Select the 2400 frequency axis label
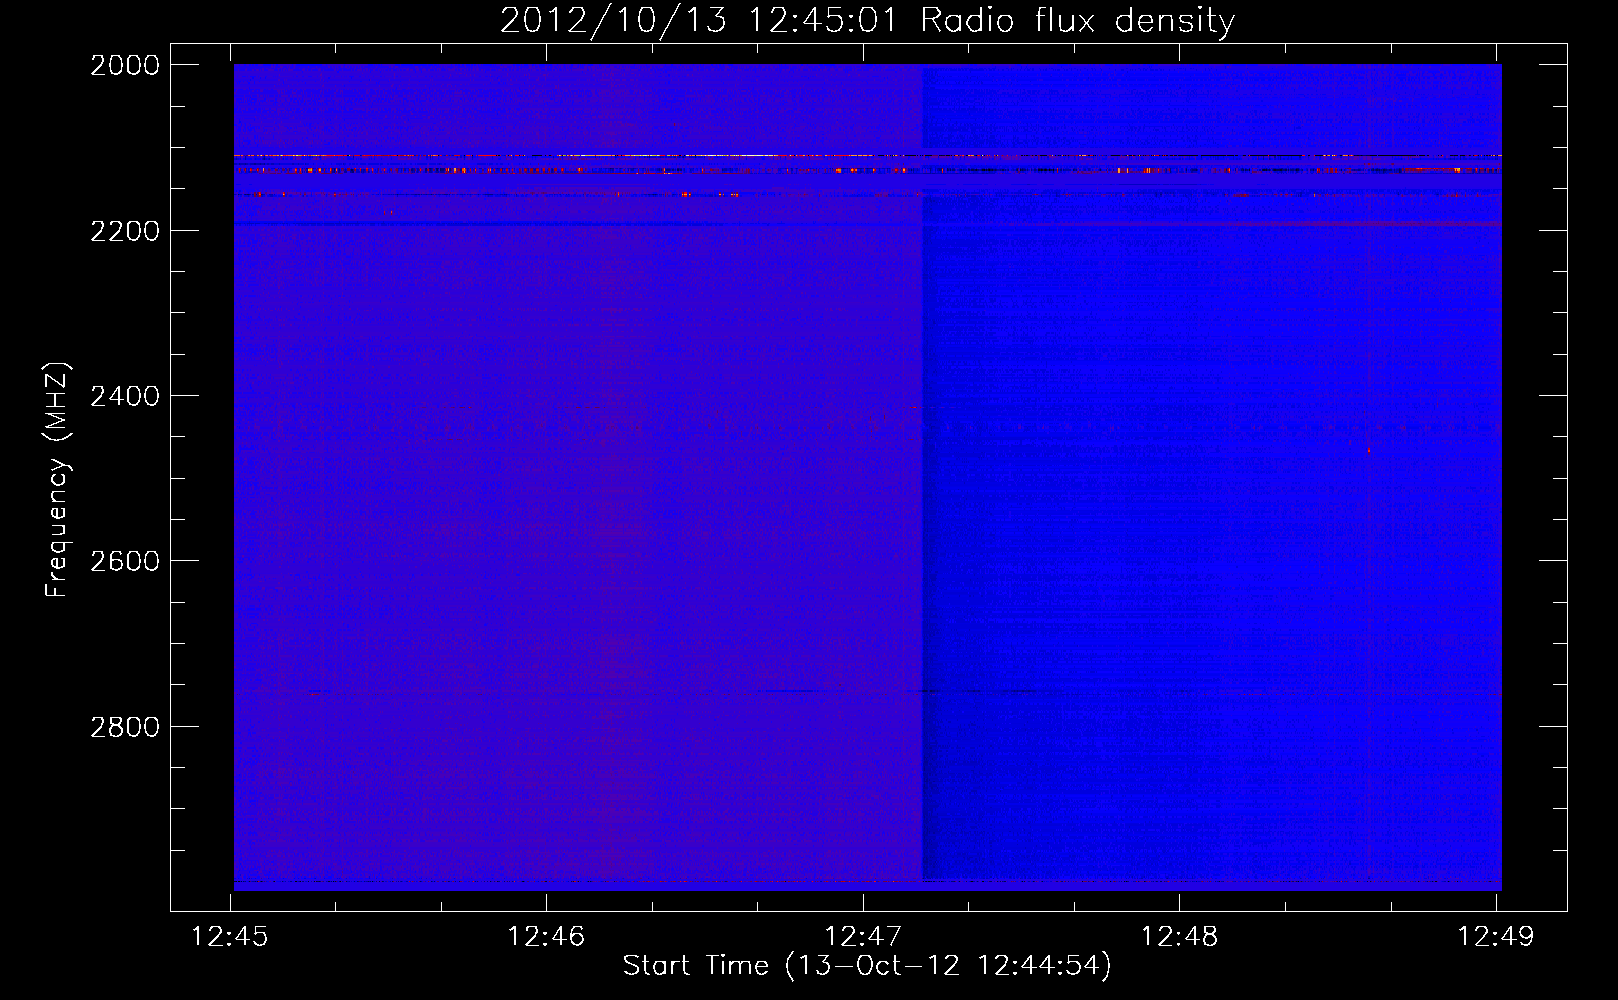The width and height of the screenshot is (1618, 1000). pyautogui.click(x=125, y=396)
